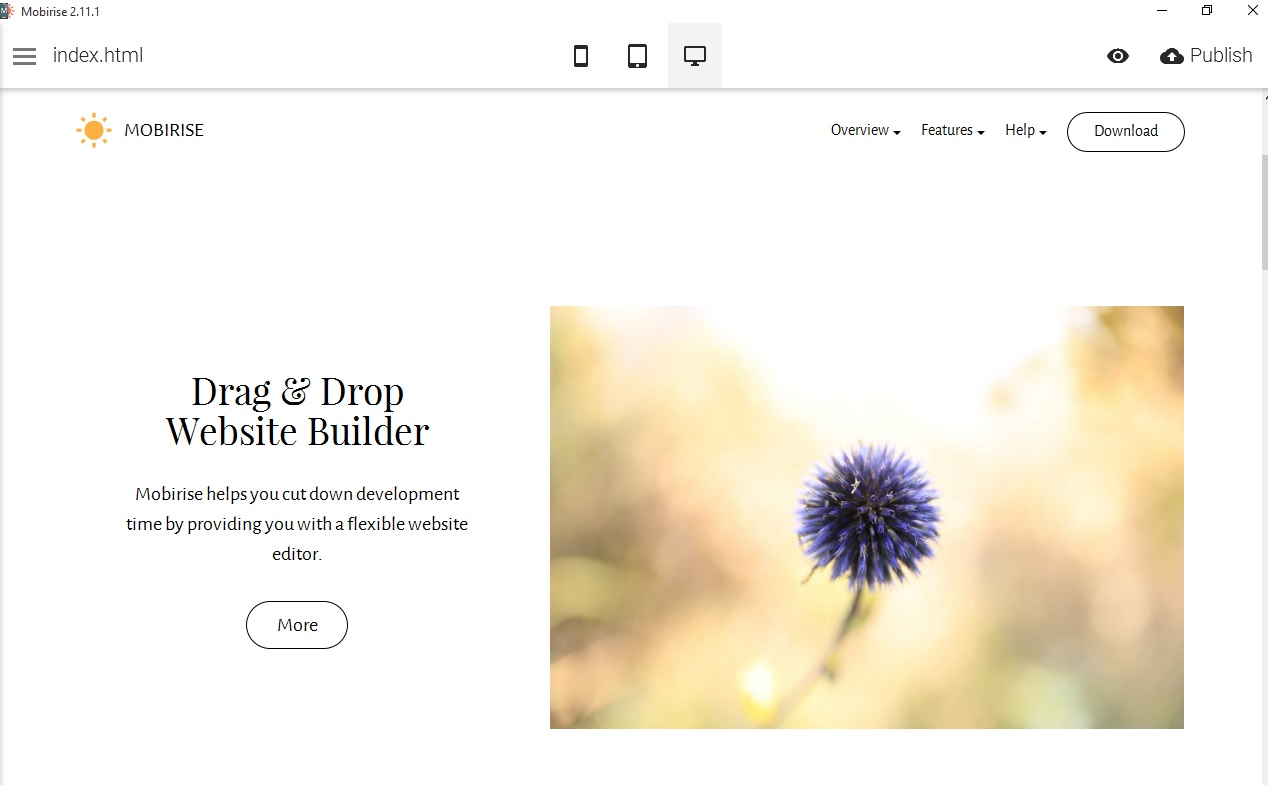Toggle site preview with the eye button
The width and height of the screenshot is (1268, 785).
click(1118, 56)
